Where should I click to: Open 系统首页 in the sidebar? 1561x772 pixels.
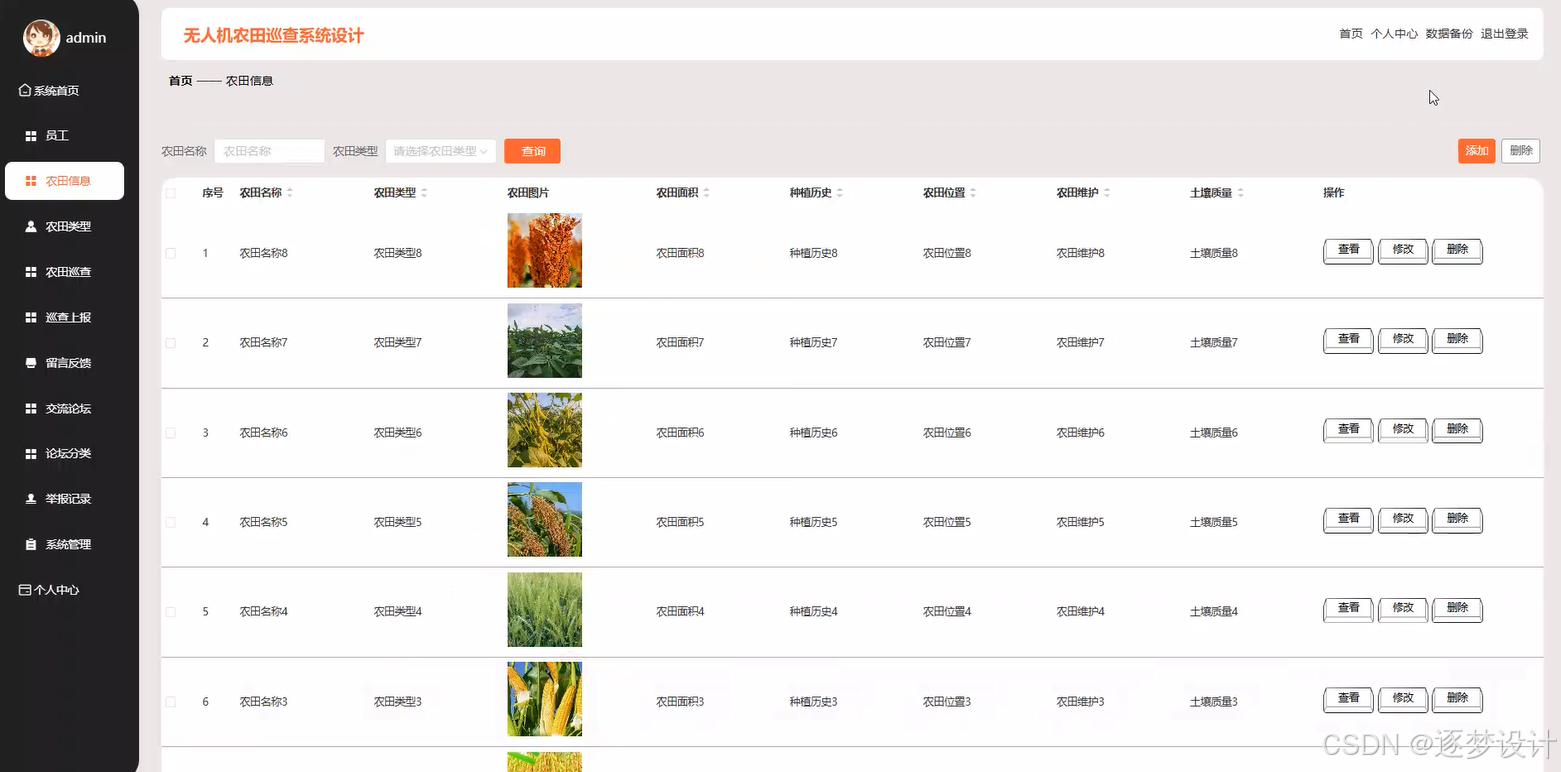tap(56, 91)
